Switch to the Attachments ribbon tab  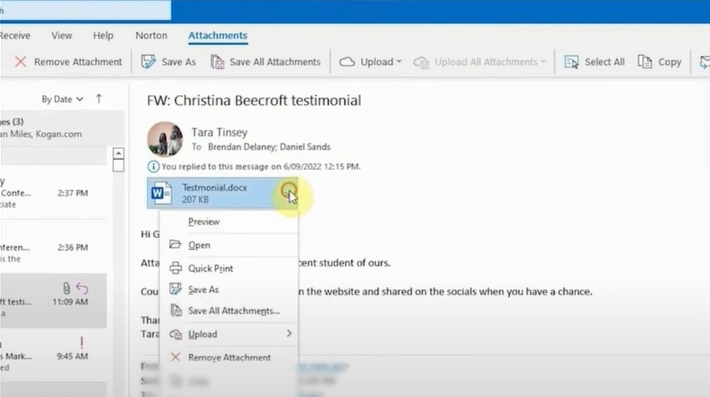(x=218, y=35)
